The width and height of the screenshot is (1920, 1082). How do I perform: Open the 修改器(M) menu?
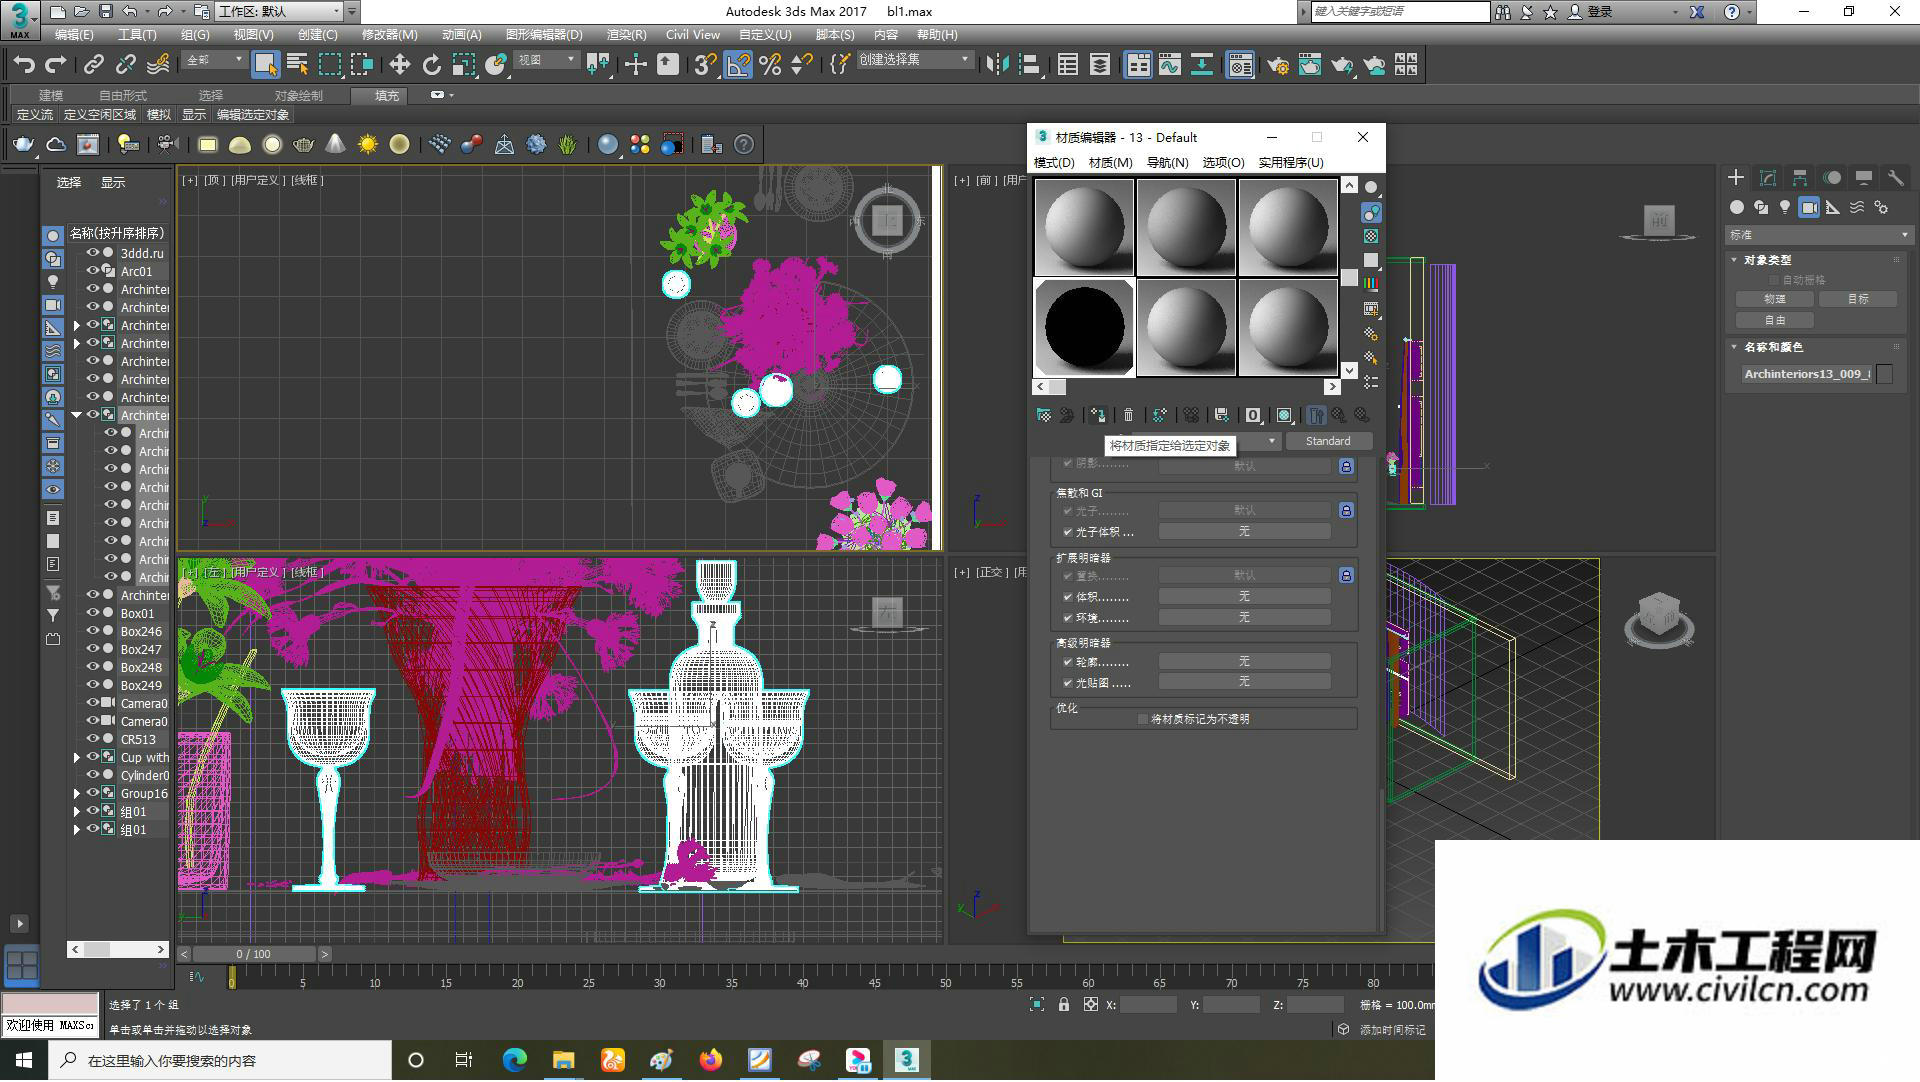(389, 34)
